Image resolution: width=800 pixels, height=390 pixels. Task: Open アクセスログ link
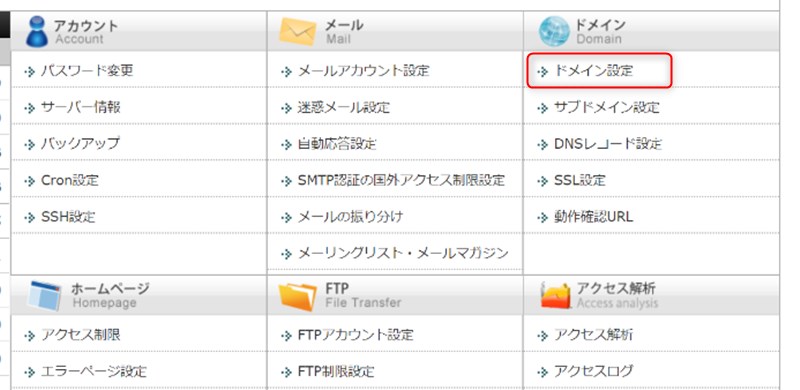pos(594,371)
